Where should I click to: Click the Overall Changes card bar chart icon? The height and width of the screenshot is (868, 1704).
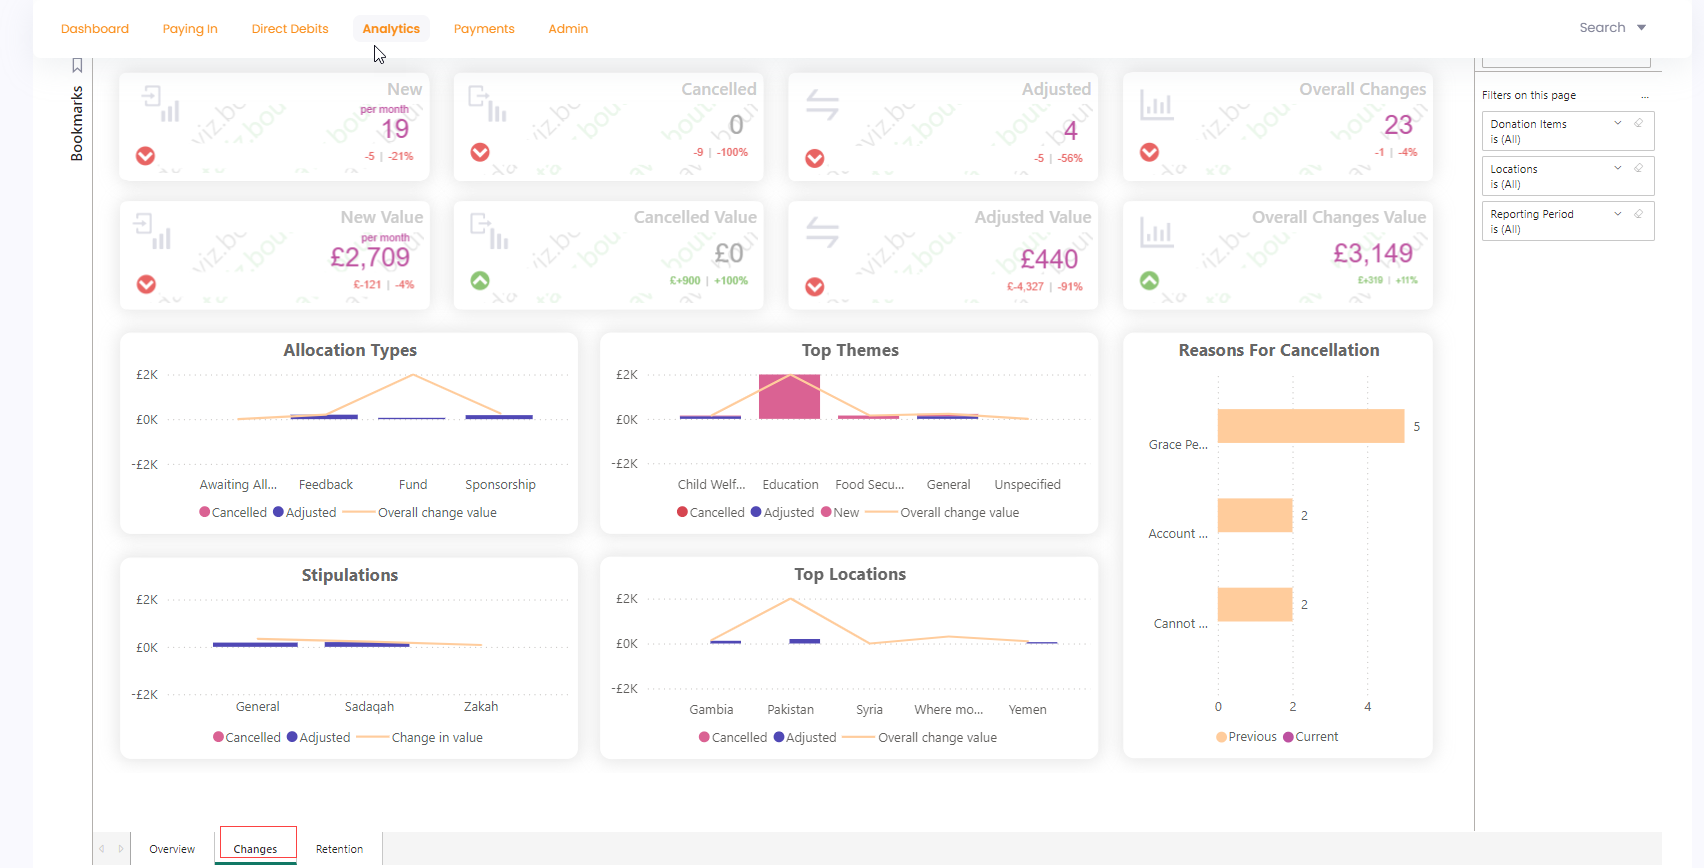[1157, 104]
